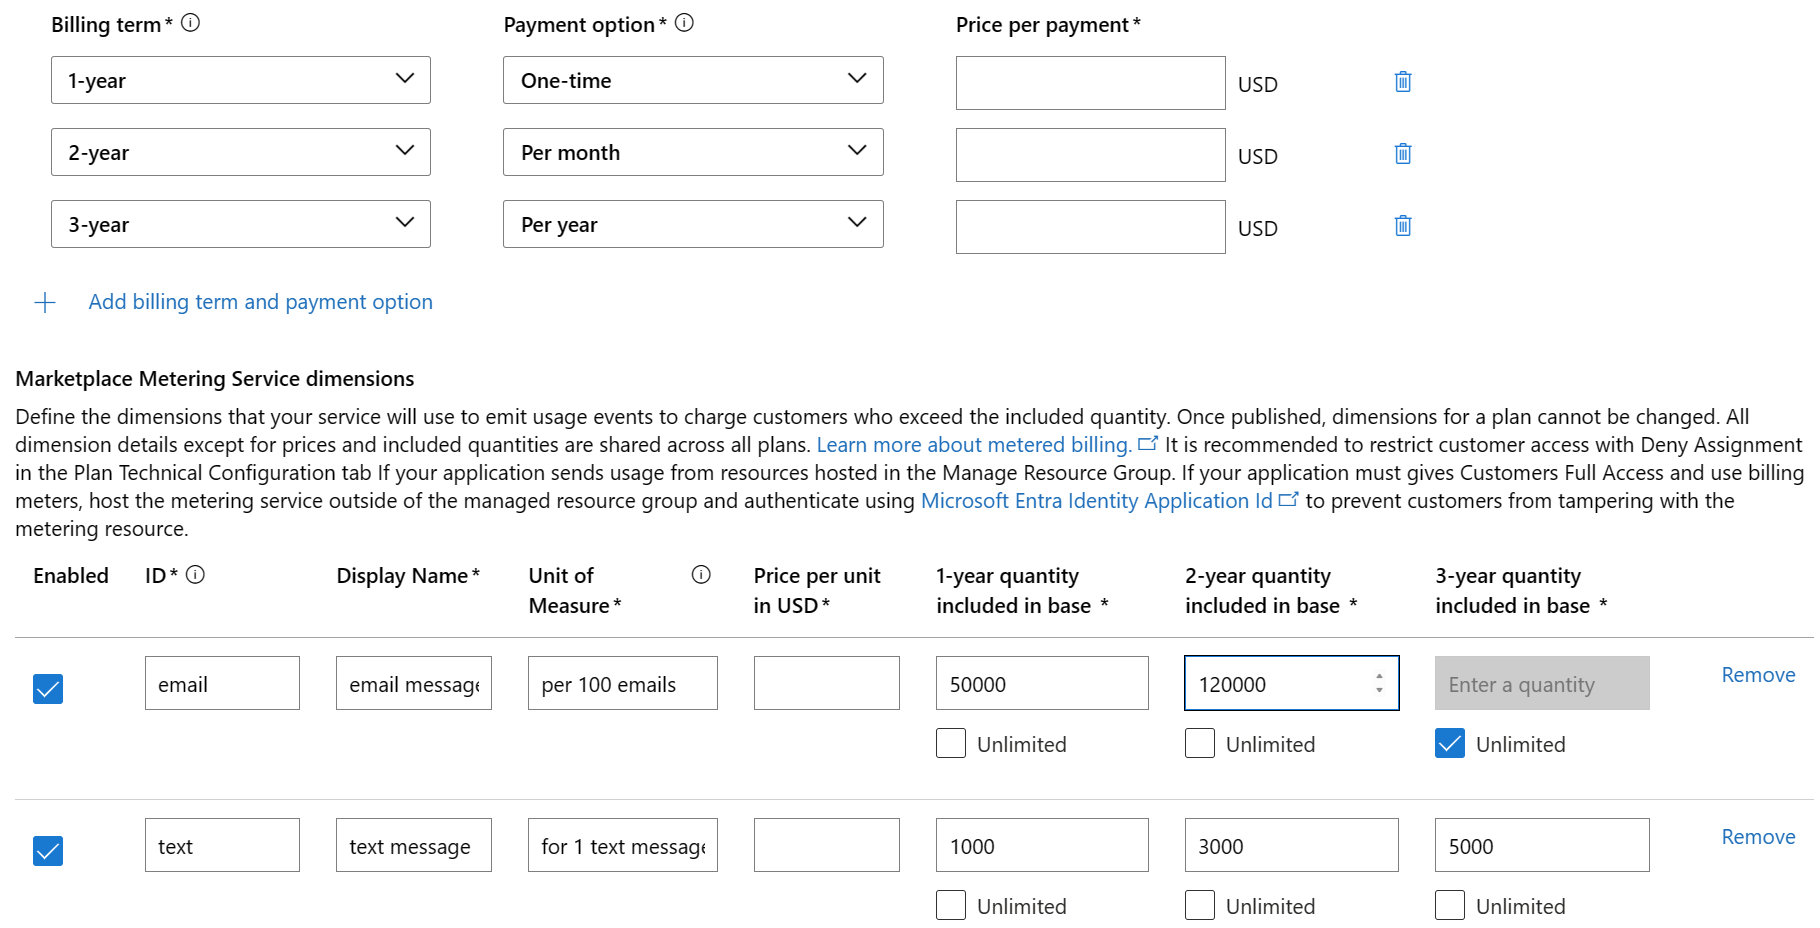This screenshot has width=1820, height=928.
Task: Disable the email dimension Enabled checkbox
Action: pyautogui.click(x=48, y=689)
